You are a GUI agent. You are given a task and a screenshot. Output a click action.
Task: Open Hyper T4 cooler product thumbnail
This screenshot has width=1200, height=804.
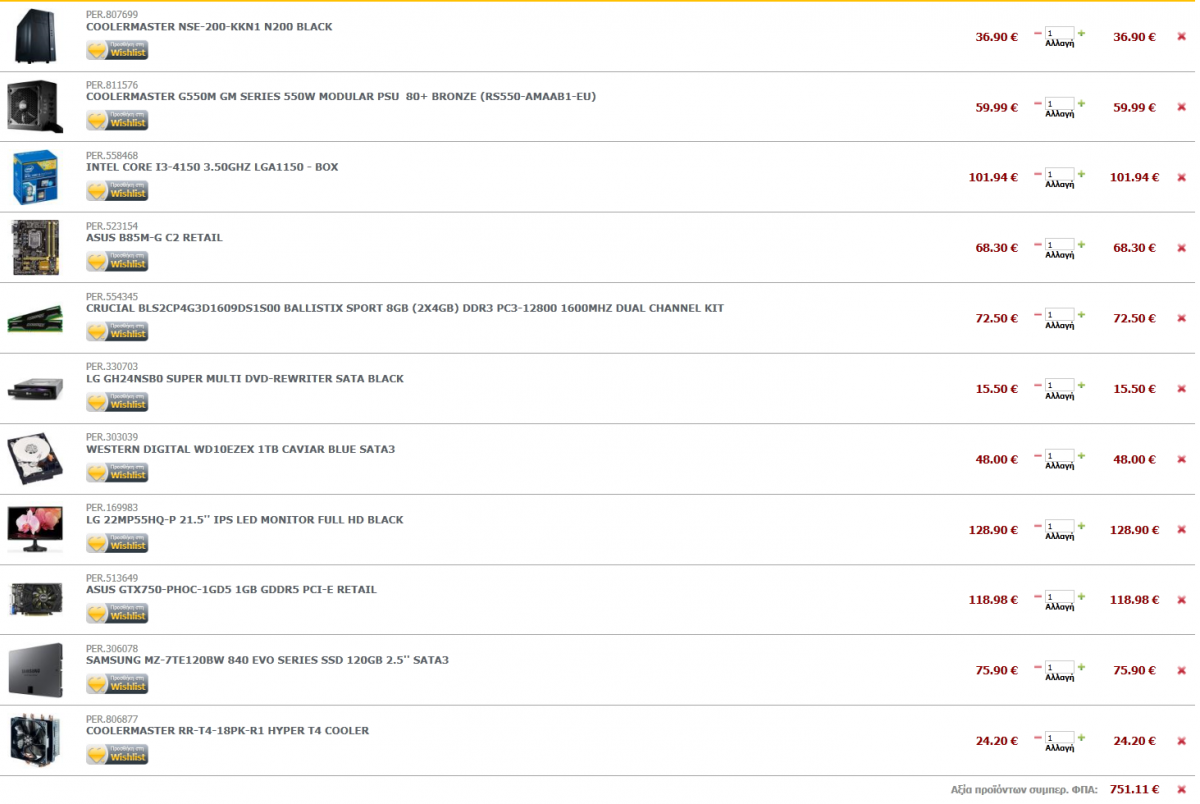35,741
